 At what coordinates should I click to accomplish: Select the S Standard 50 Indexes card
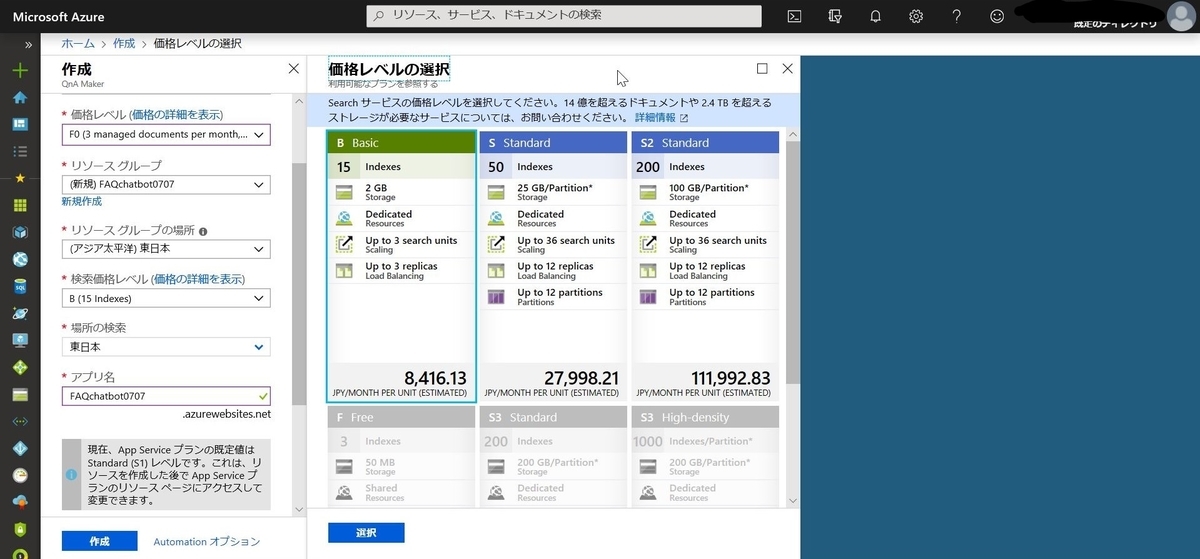[553, 266]
